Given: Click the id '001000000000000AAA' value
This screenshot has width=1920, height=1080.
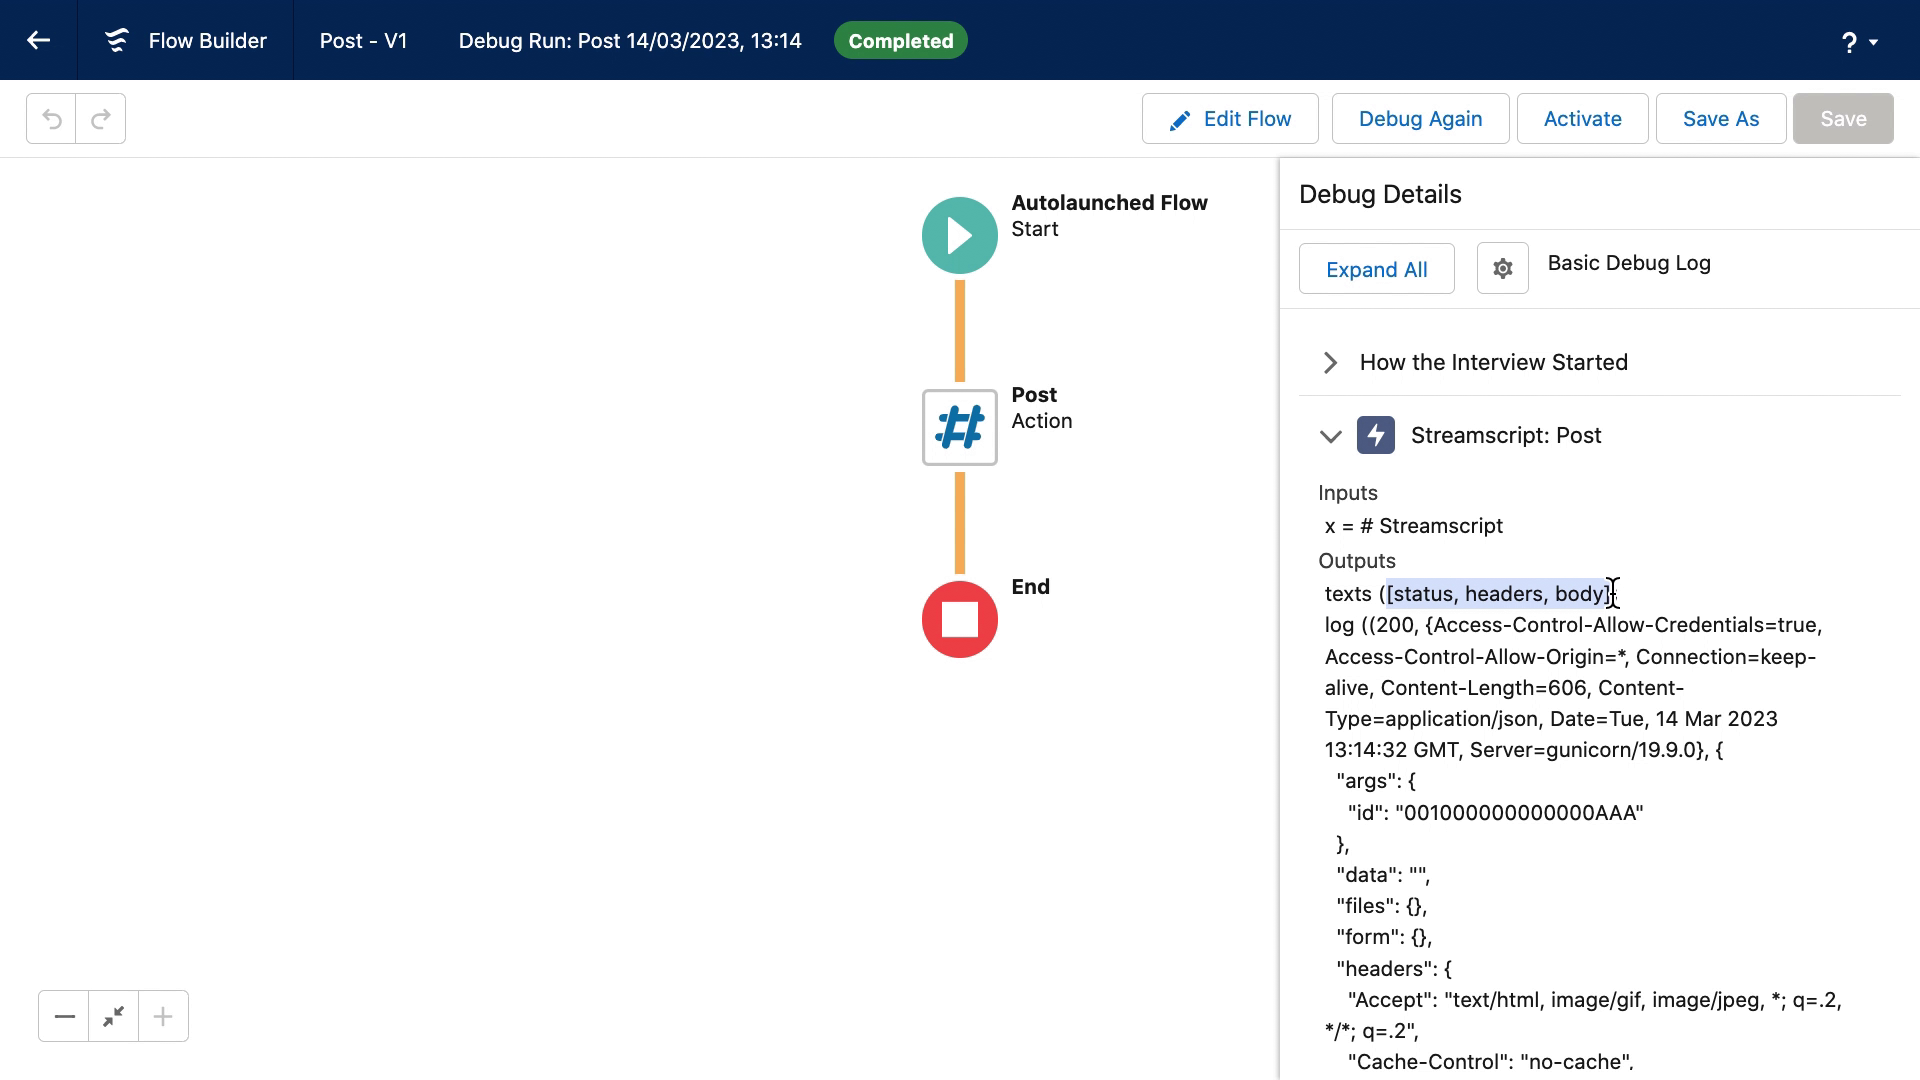Looking at the screenshot, I should coord(1519,813).
